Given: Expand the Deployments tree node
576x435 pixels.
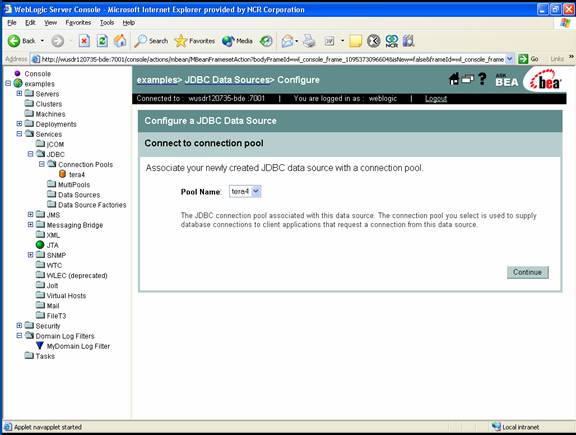Looking at the screenshot, I should click(19, 124).
